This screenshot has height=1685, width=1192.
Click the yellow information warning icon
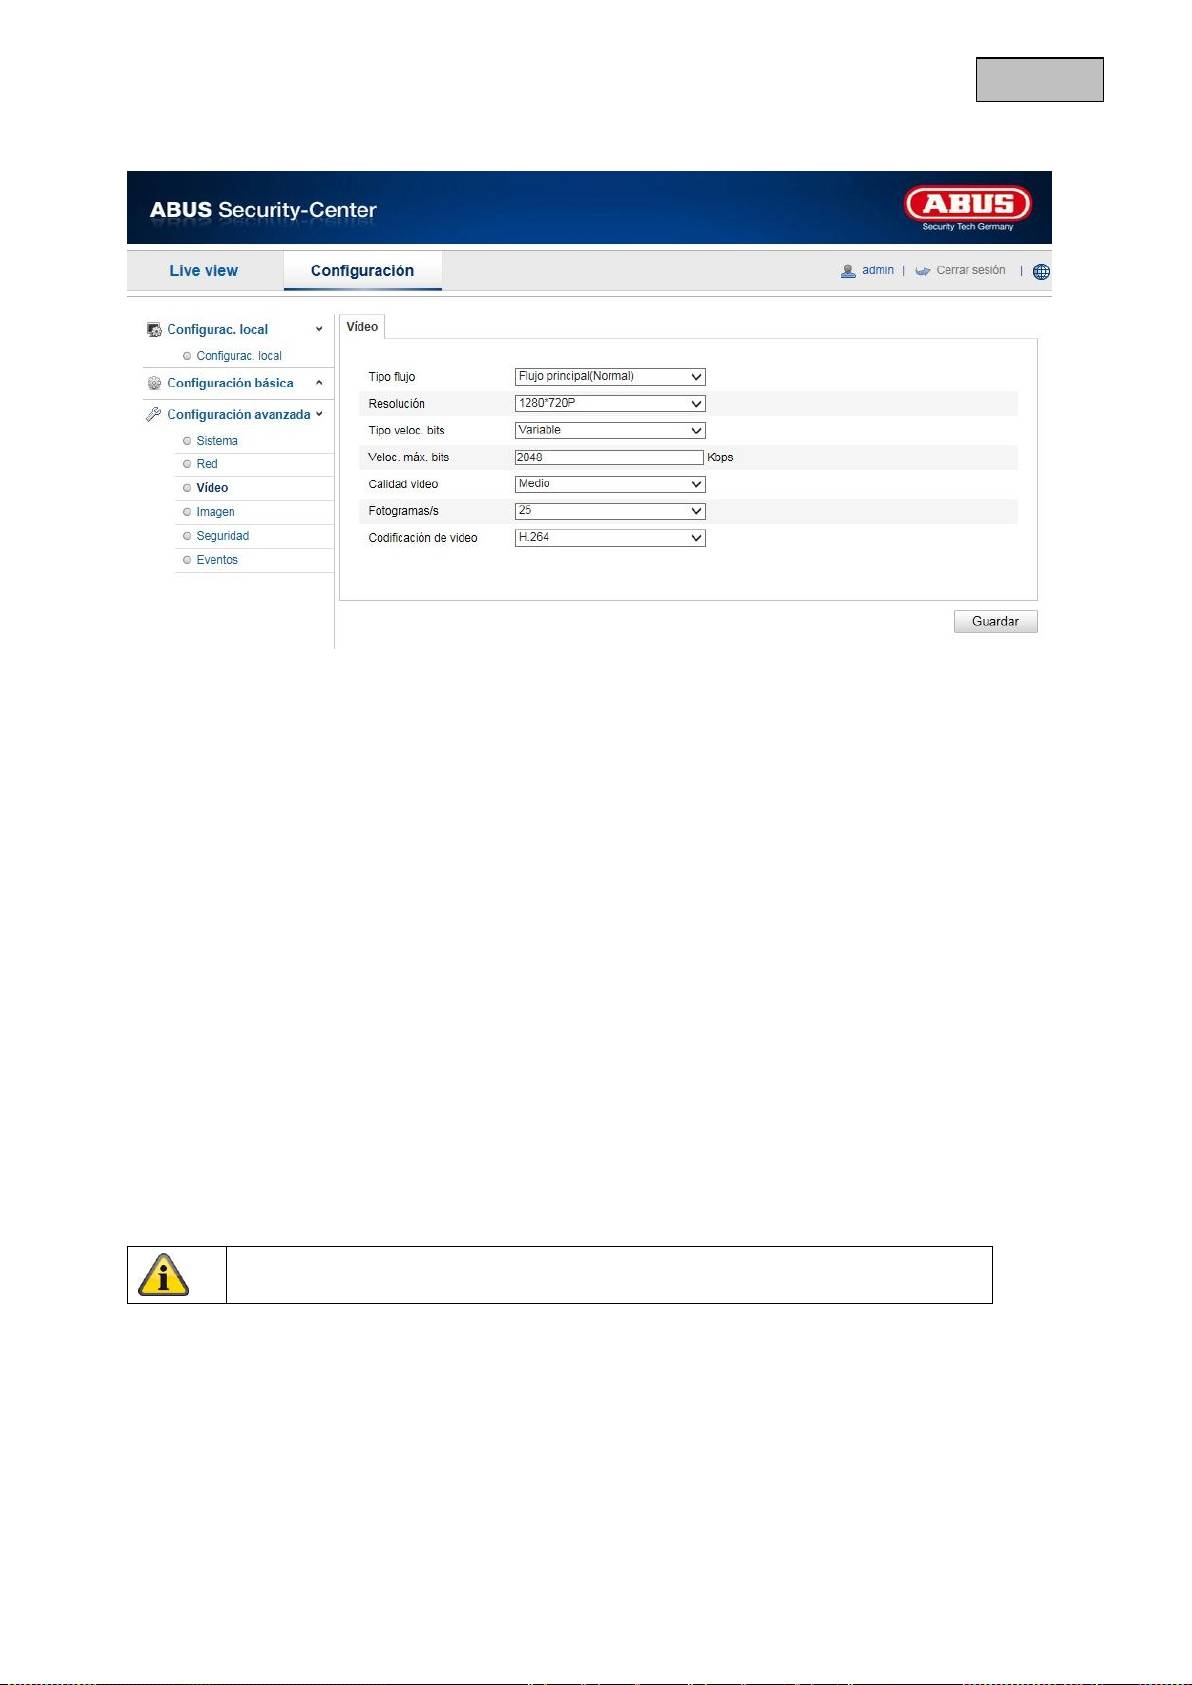coord(163,1275)
